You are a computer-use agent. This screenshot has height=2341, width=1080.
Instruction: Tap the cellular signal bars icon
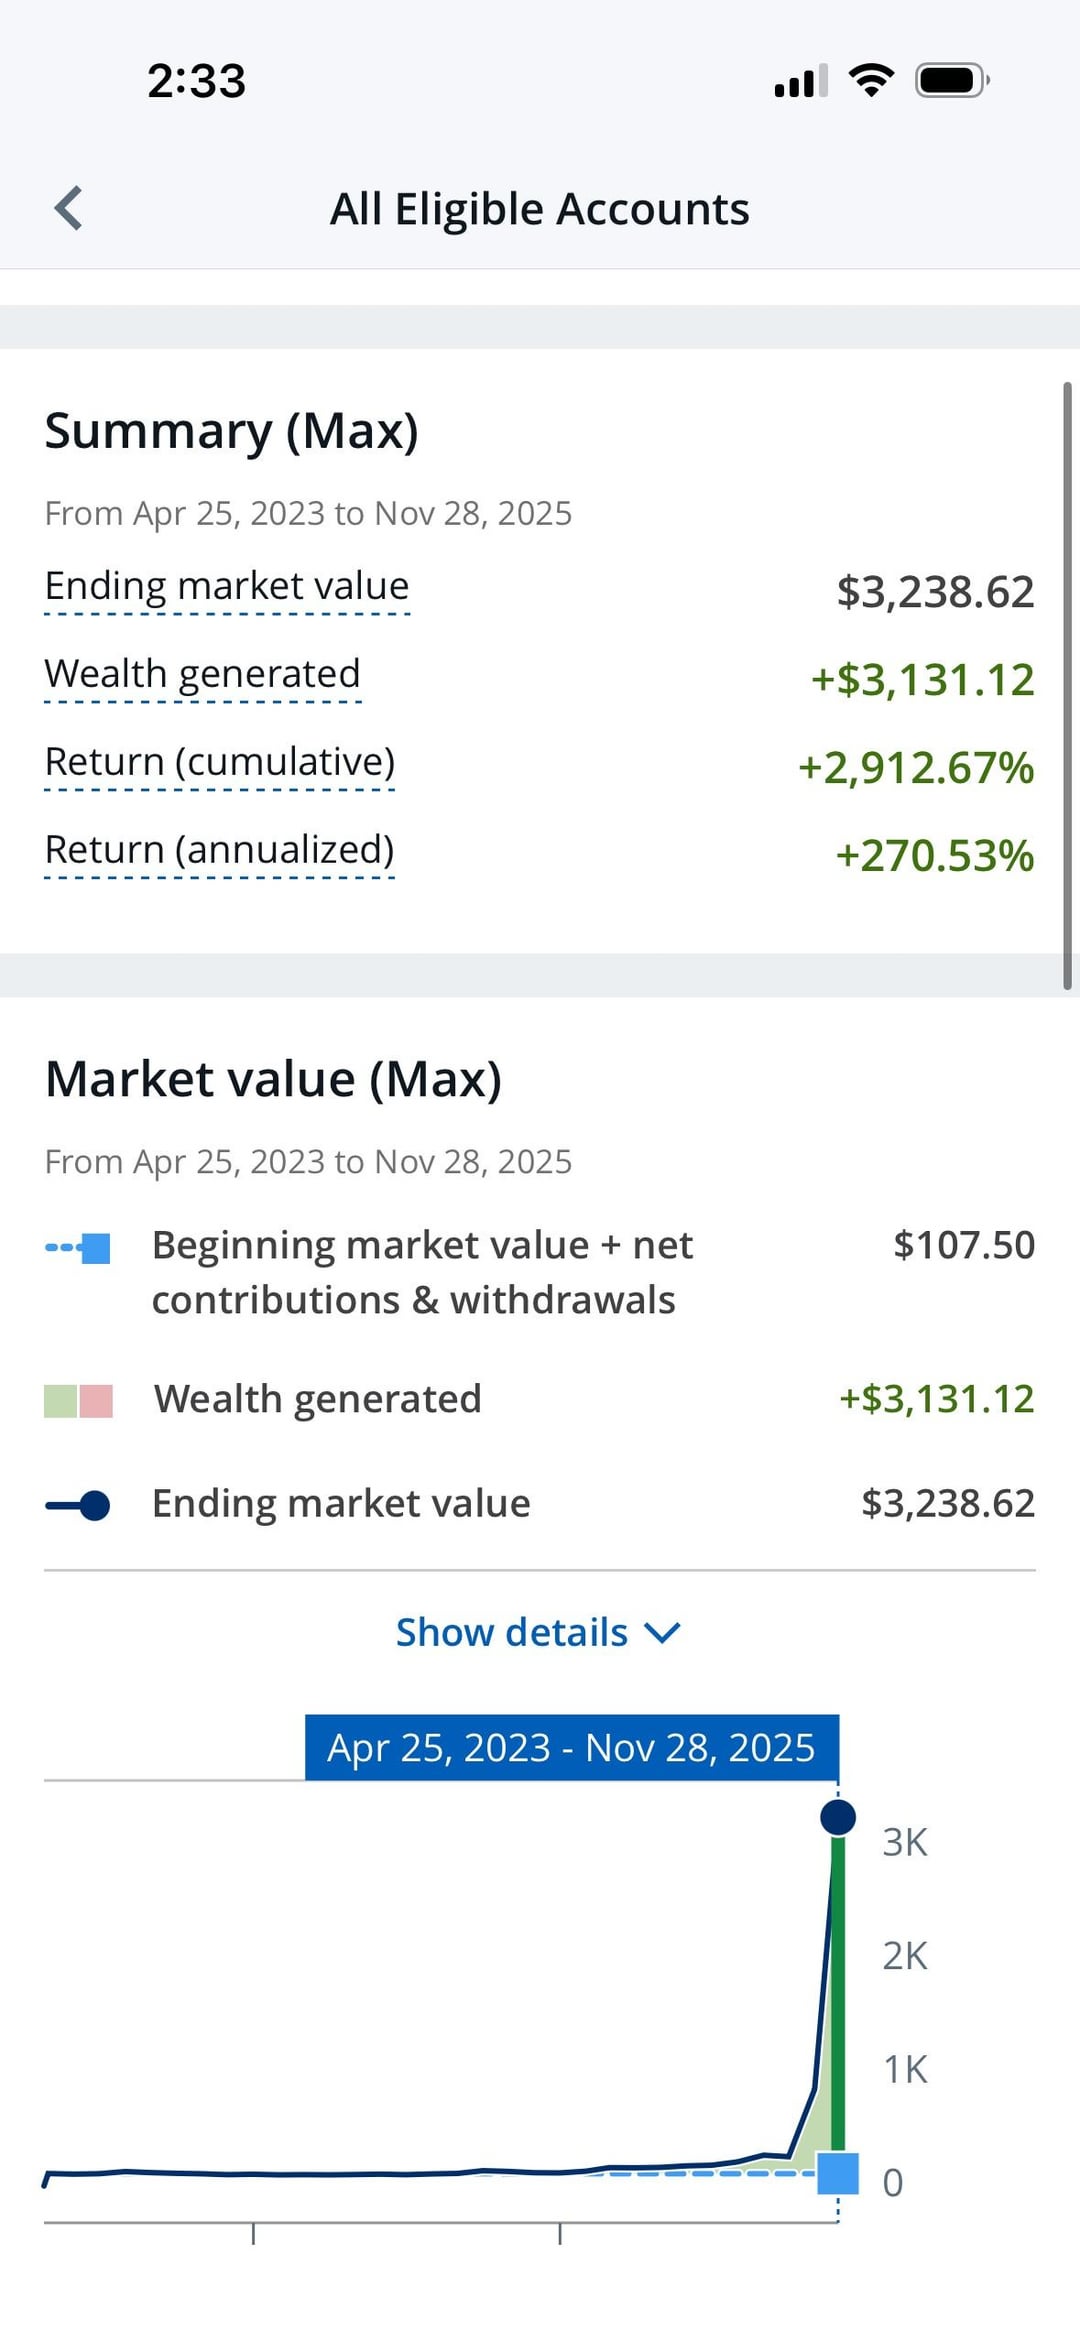800,81
